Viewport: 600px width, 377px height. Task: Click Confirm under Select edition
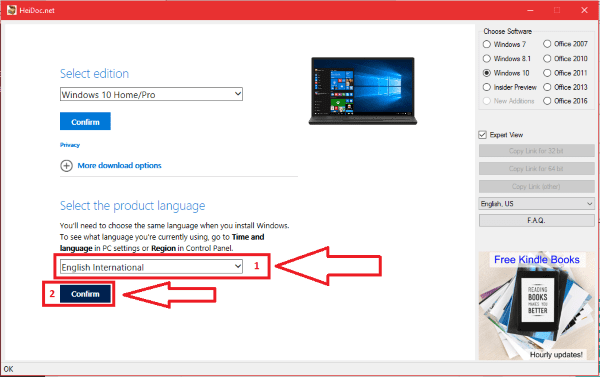[x=85, y=121]
